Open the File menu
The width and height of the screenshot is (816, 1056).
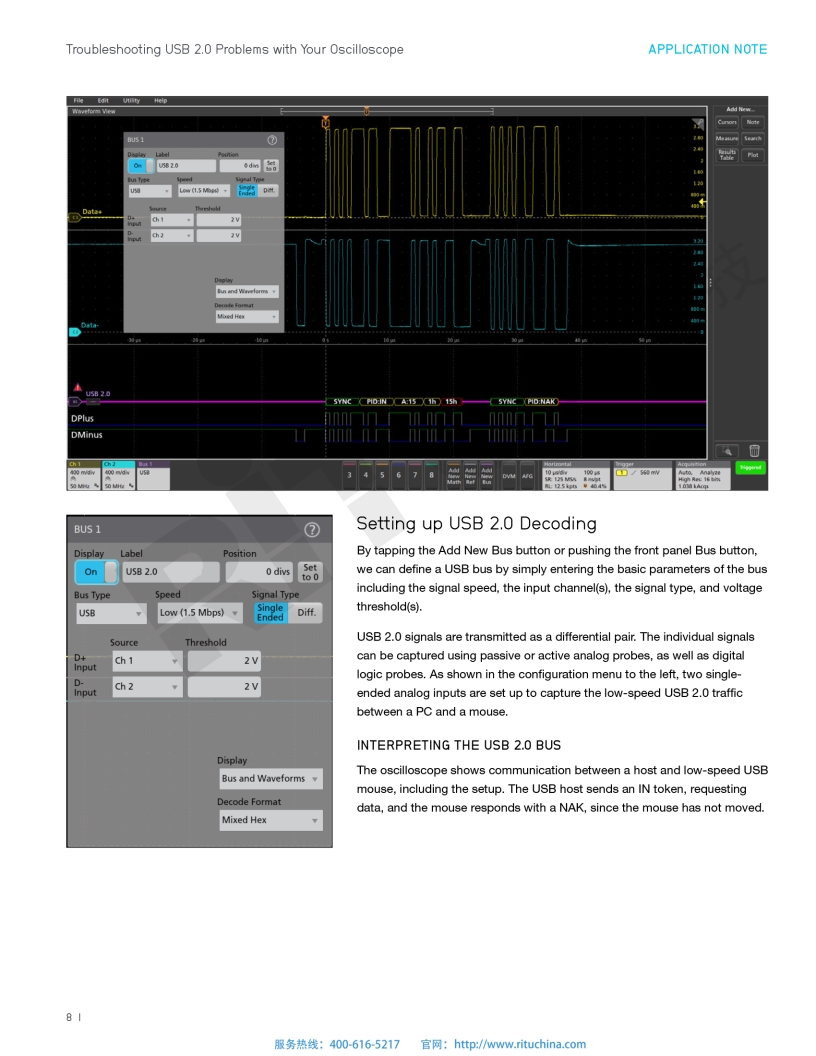78,101
